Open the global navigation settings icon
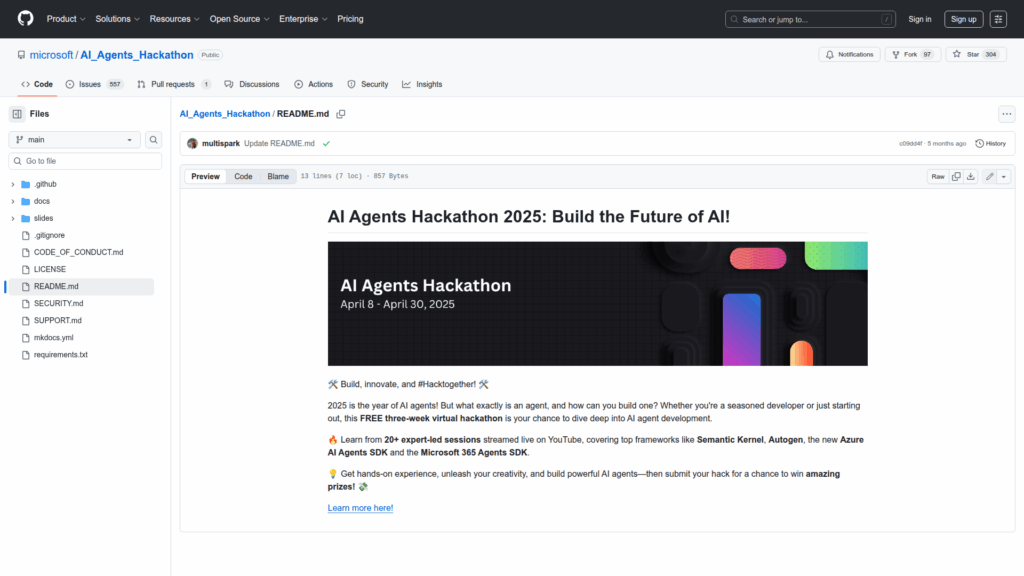The image size is (1024, 576). pos(999,19)
